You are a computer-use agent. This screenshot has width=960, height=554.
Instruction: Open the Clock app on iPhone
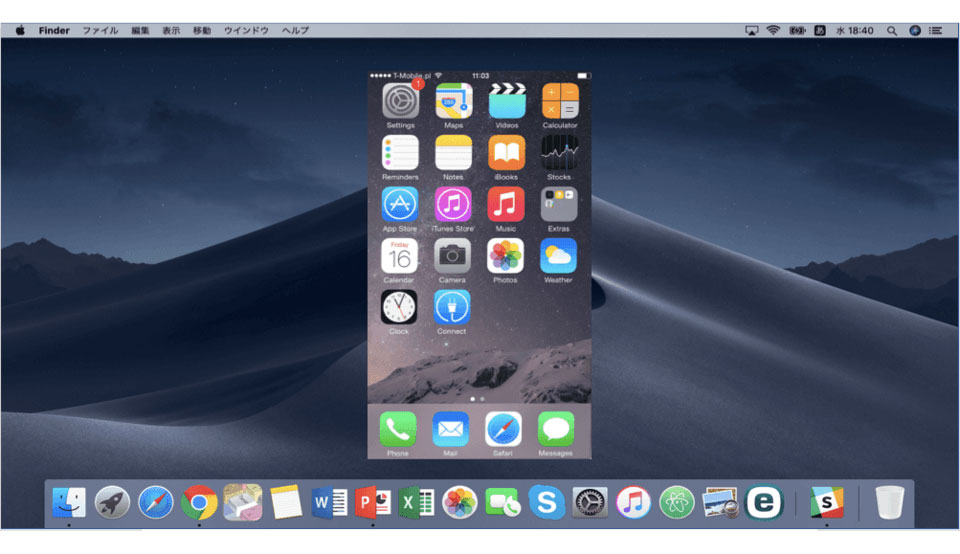(399, 307)
